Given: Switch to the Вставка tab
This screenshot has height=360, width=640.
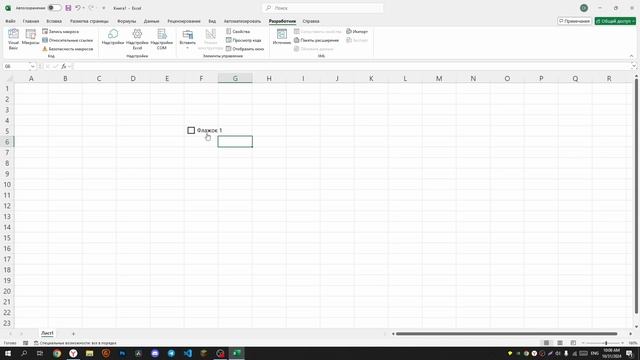Looking at the screenshot, I should tap(54, 21).
